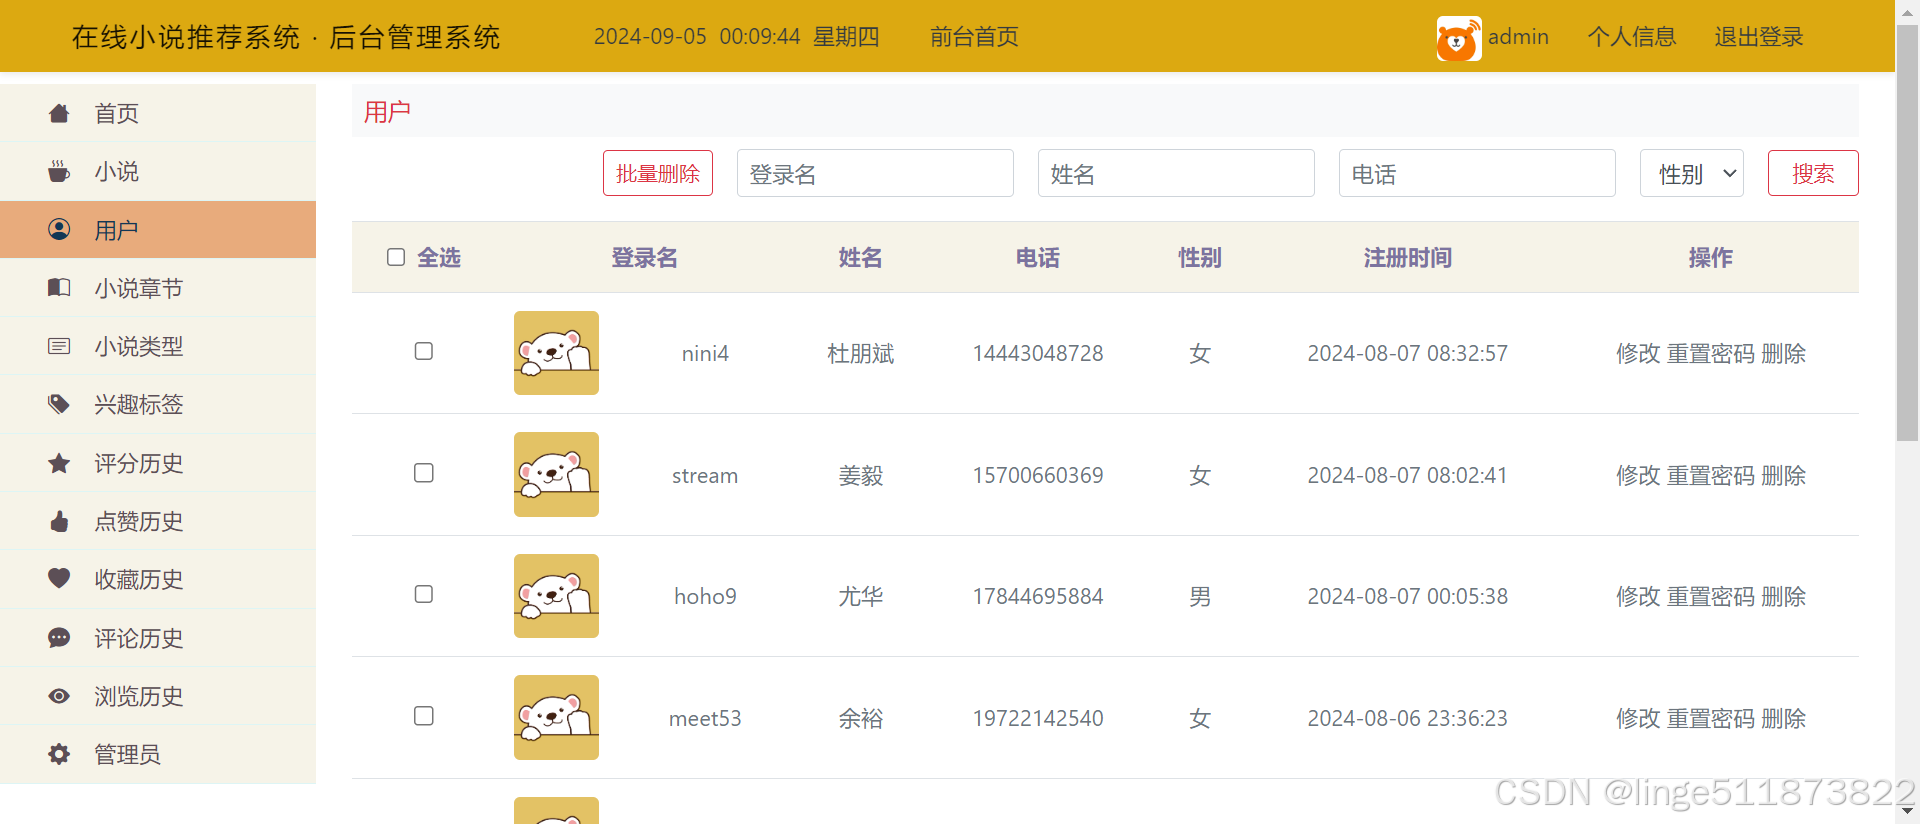
Task: Click the gear icon beside 管理员
Action: tap(59, 754)
